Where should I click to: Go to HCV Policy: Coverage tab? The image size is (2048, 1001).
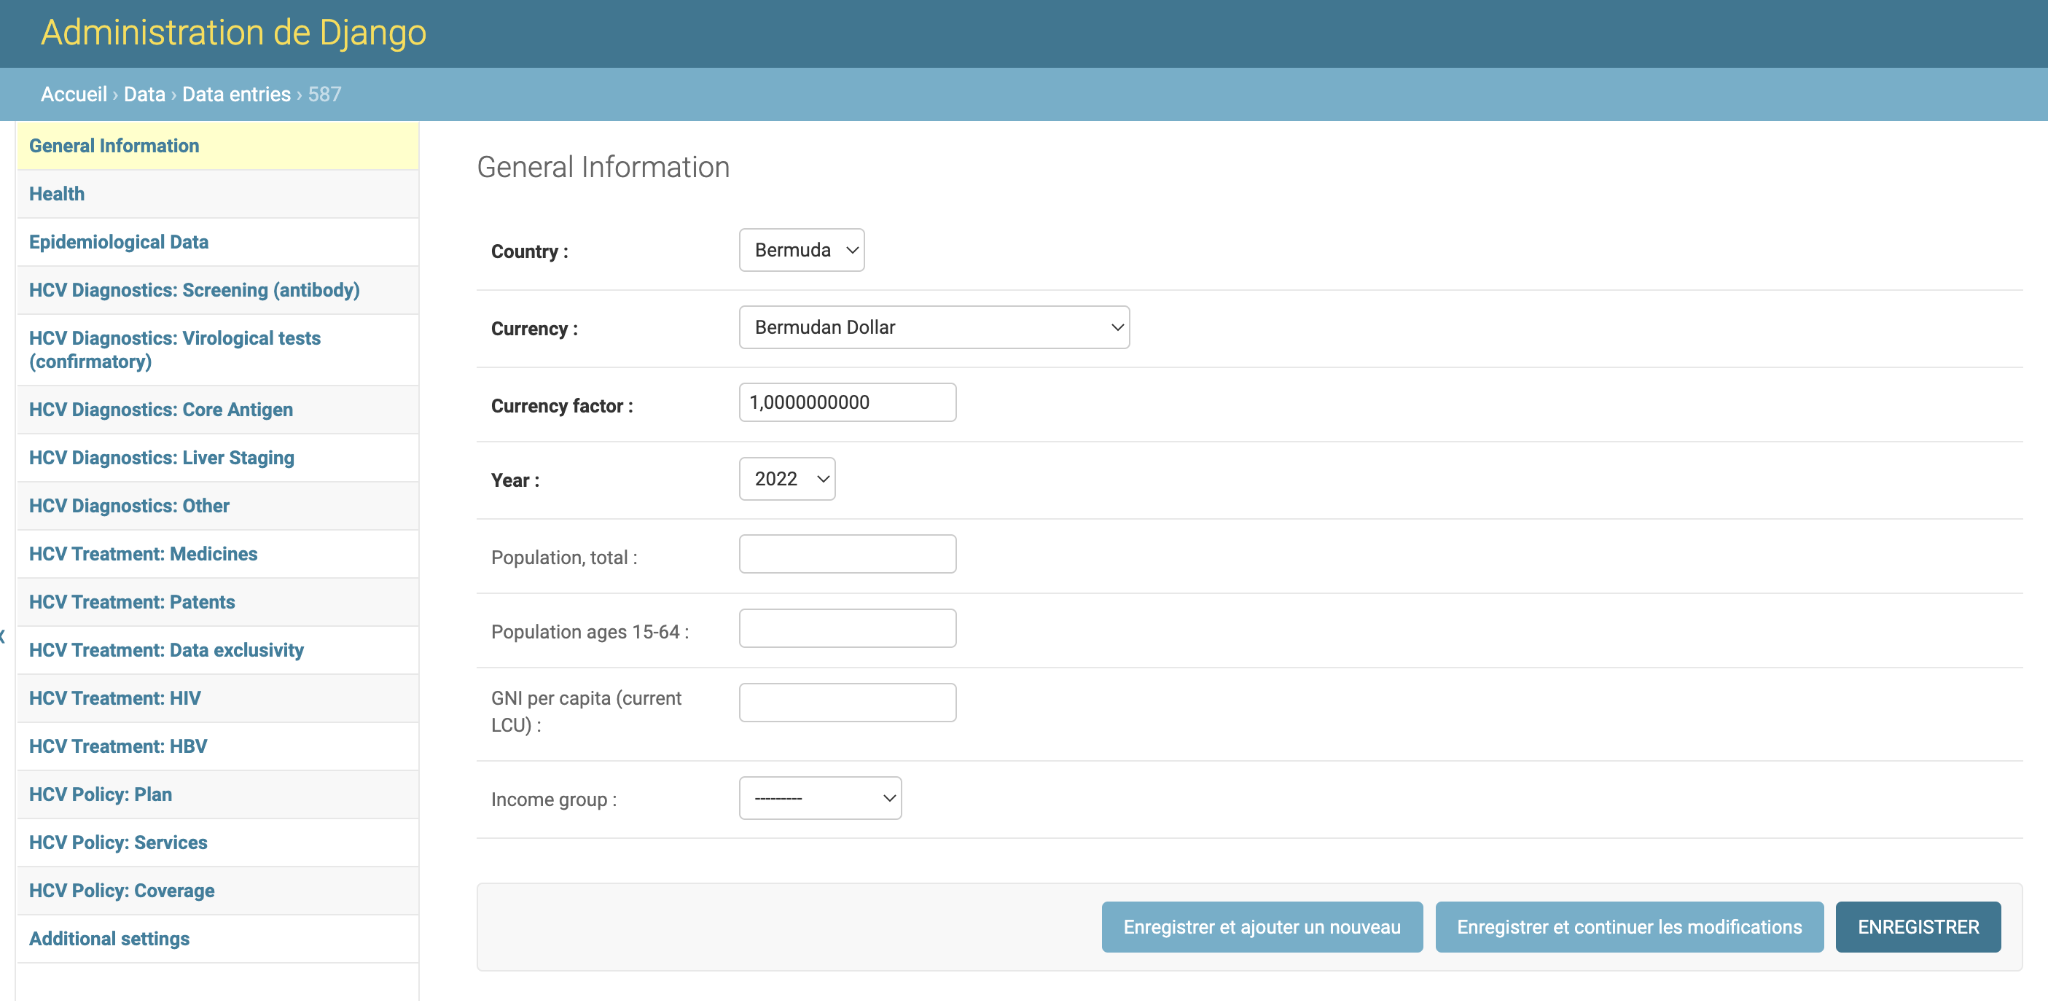click(122, 891)
